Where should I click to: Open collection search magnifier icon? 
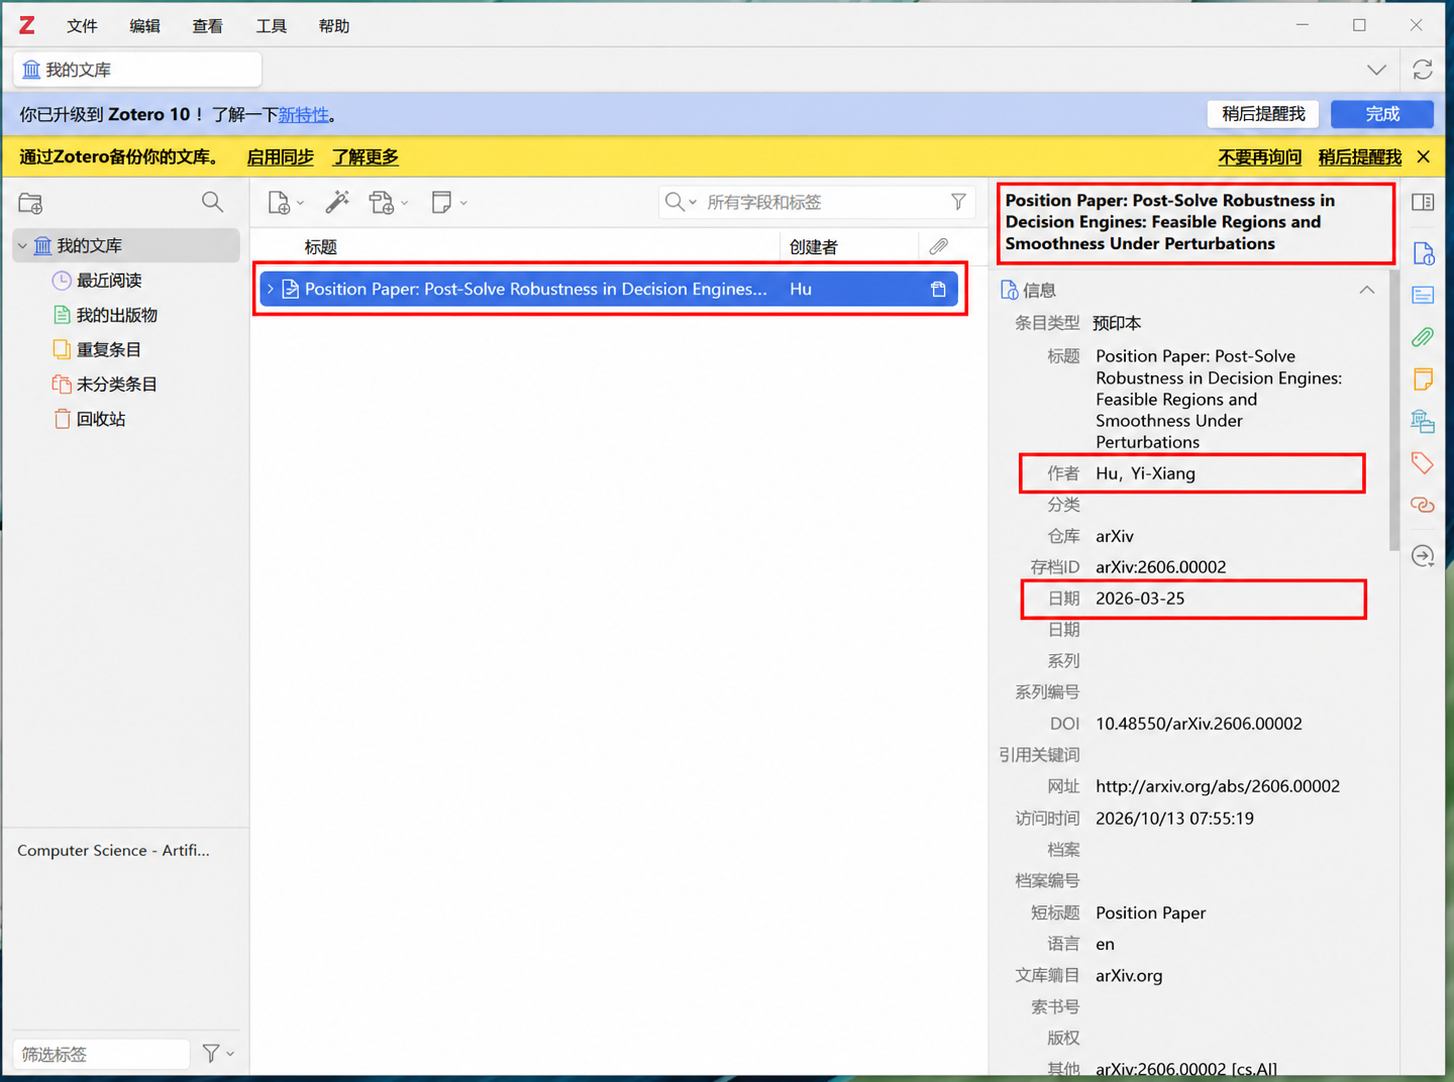point(212,202)
